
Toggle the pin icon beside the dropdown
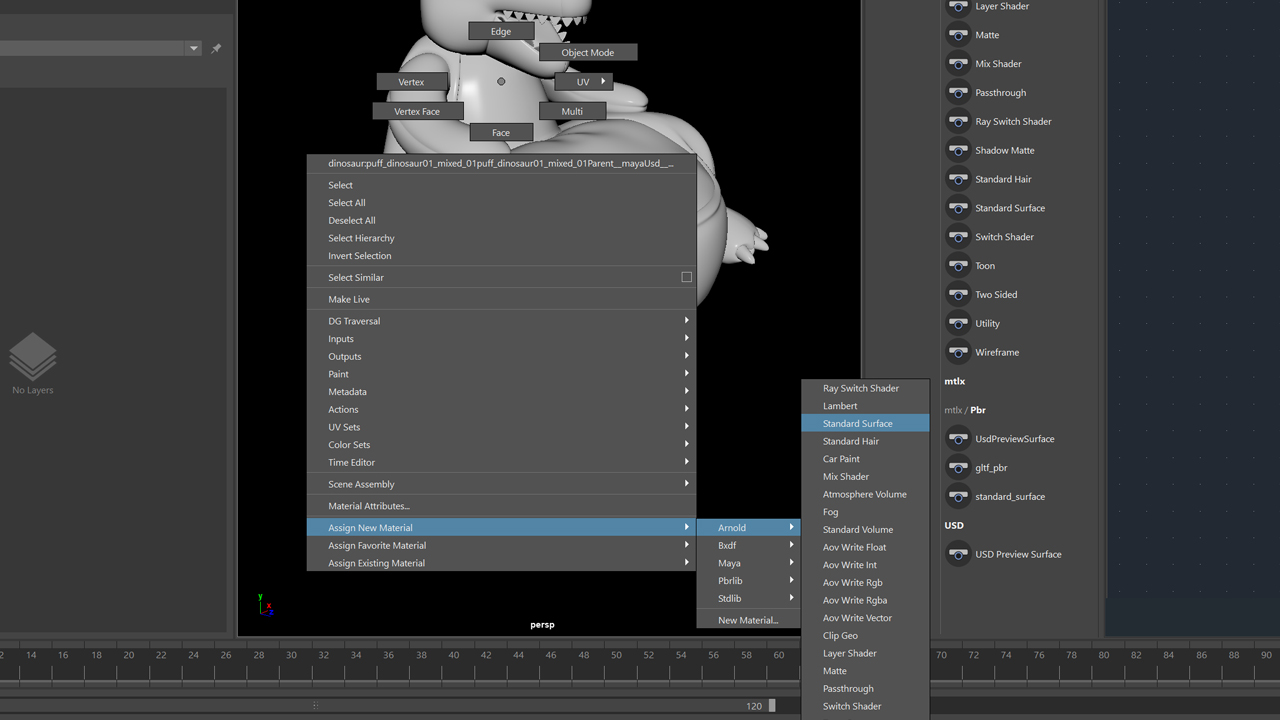tap(216, 49)
